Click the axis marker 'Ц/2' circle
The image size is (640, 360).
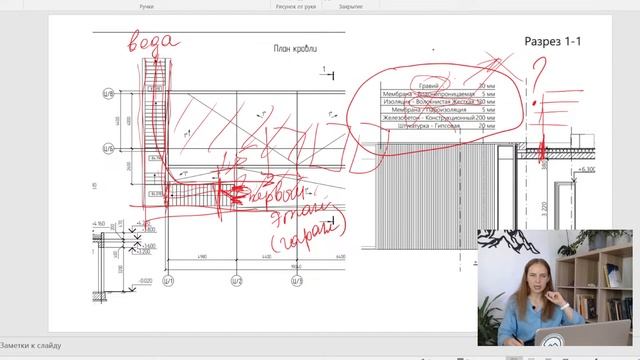click(x=237, y=281)
